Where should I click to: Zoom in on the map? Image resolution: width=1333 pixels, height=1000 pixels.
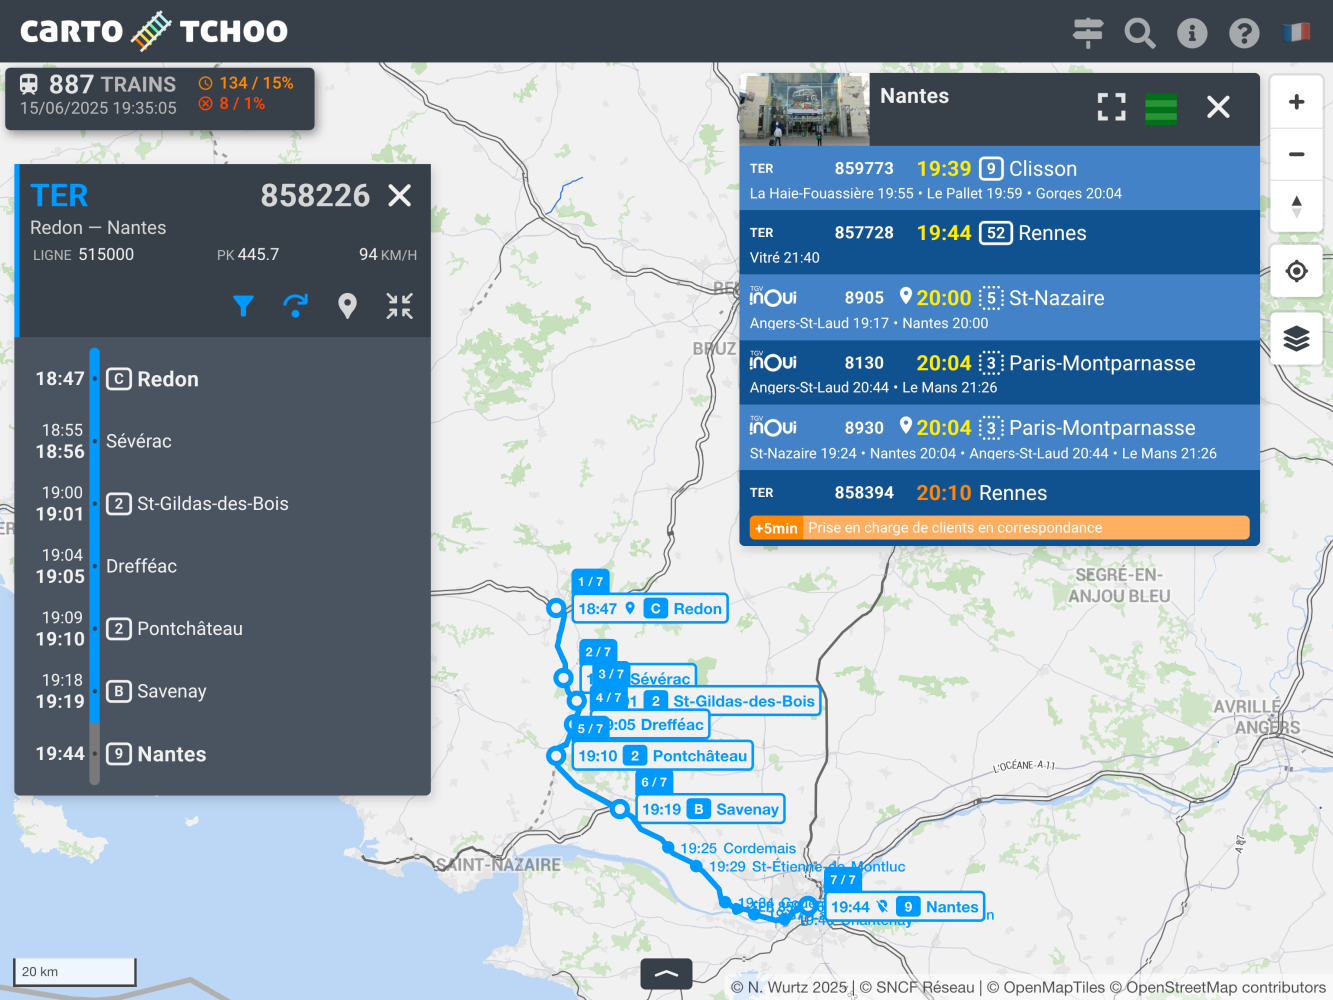point(1296,102)
